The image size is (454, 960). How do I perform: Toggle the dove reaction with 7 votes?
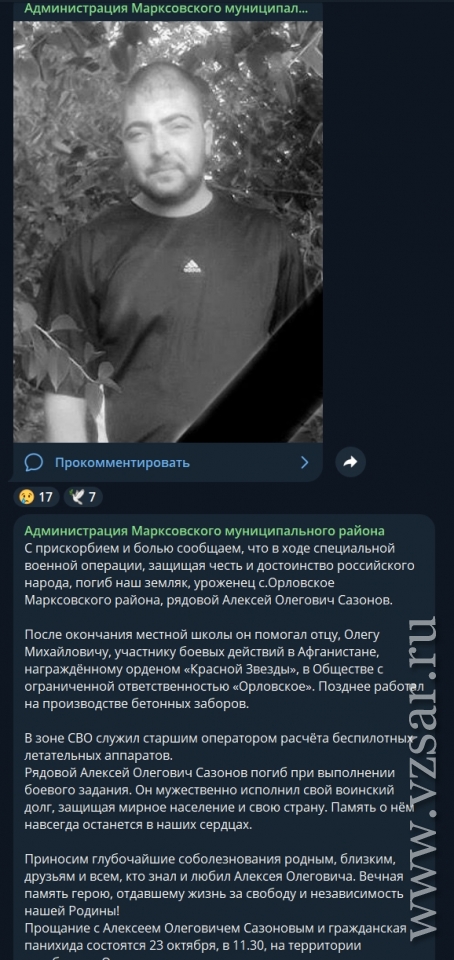[83, 497]
